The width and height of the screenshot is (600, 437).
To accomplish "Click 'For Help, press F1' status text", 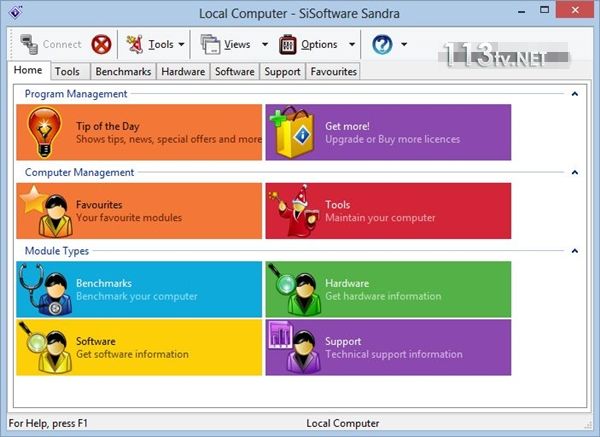I will (x=48, y=423).
